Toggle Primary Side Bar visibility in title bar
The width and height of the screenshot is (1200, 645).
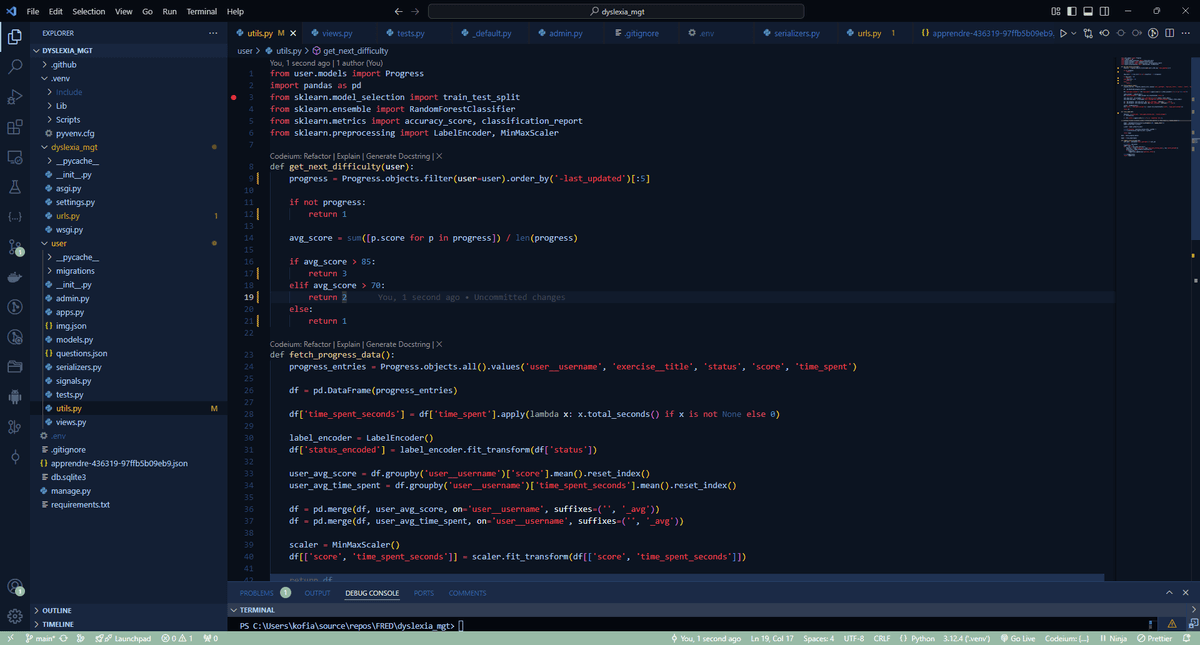coord(1071,11)
